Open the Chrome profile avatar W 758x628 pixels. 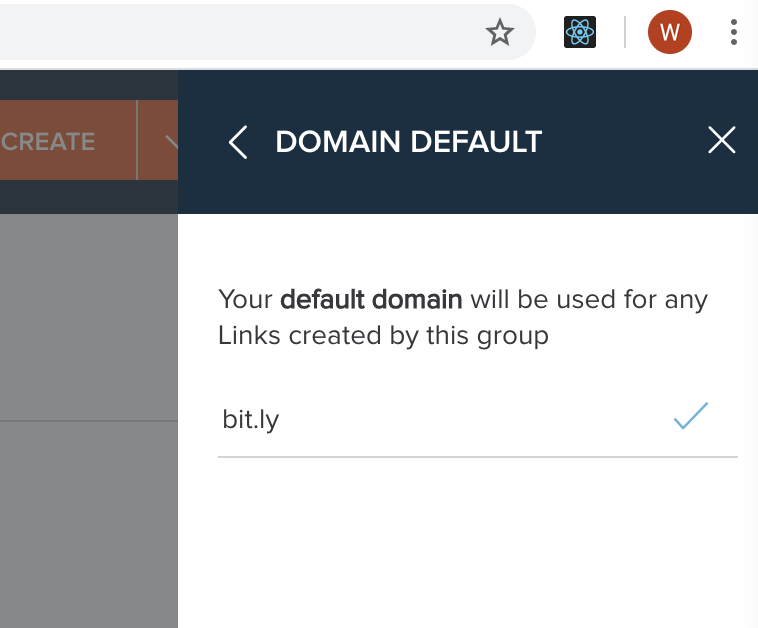[x=670, y=32]
